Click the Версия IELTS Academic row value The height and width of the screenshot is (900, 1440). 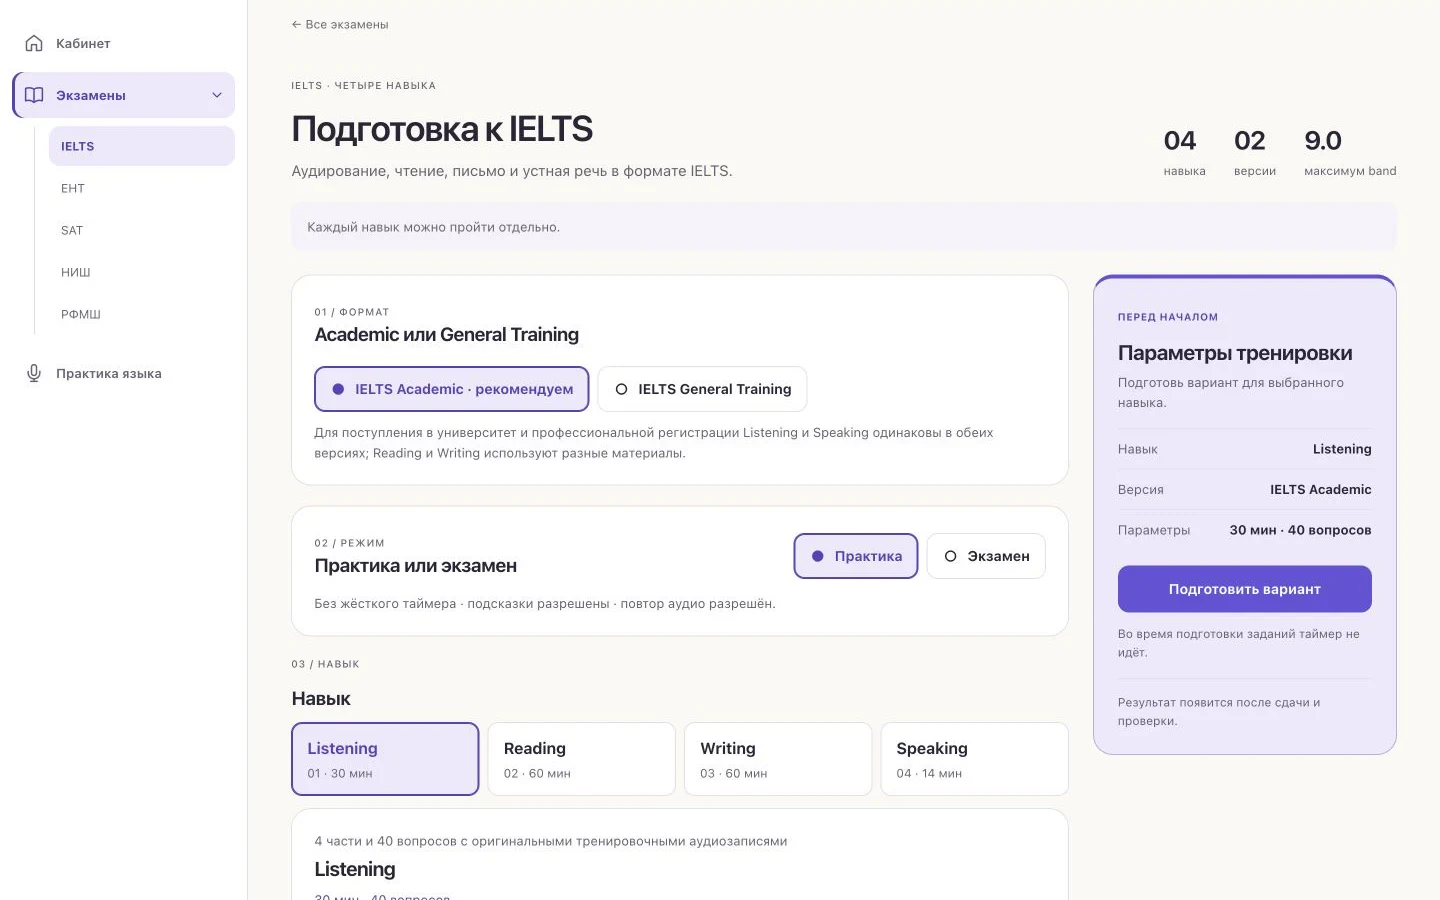(1320, 489)
